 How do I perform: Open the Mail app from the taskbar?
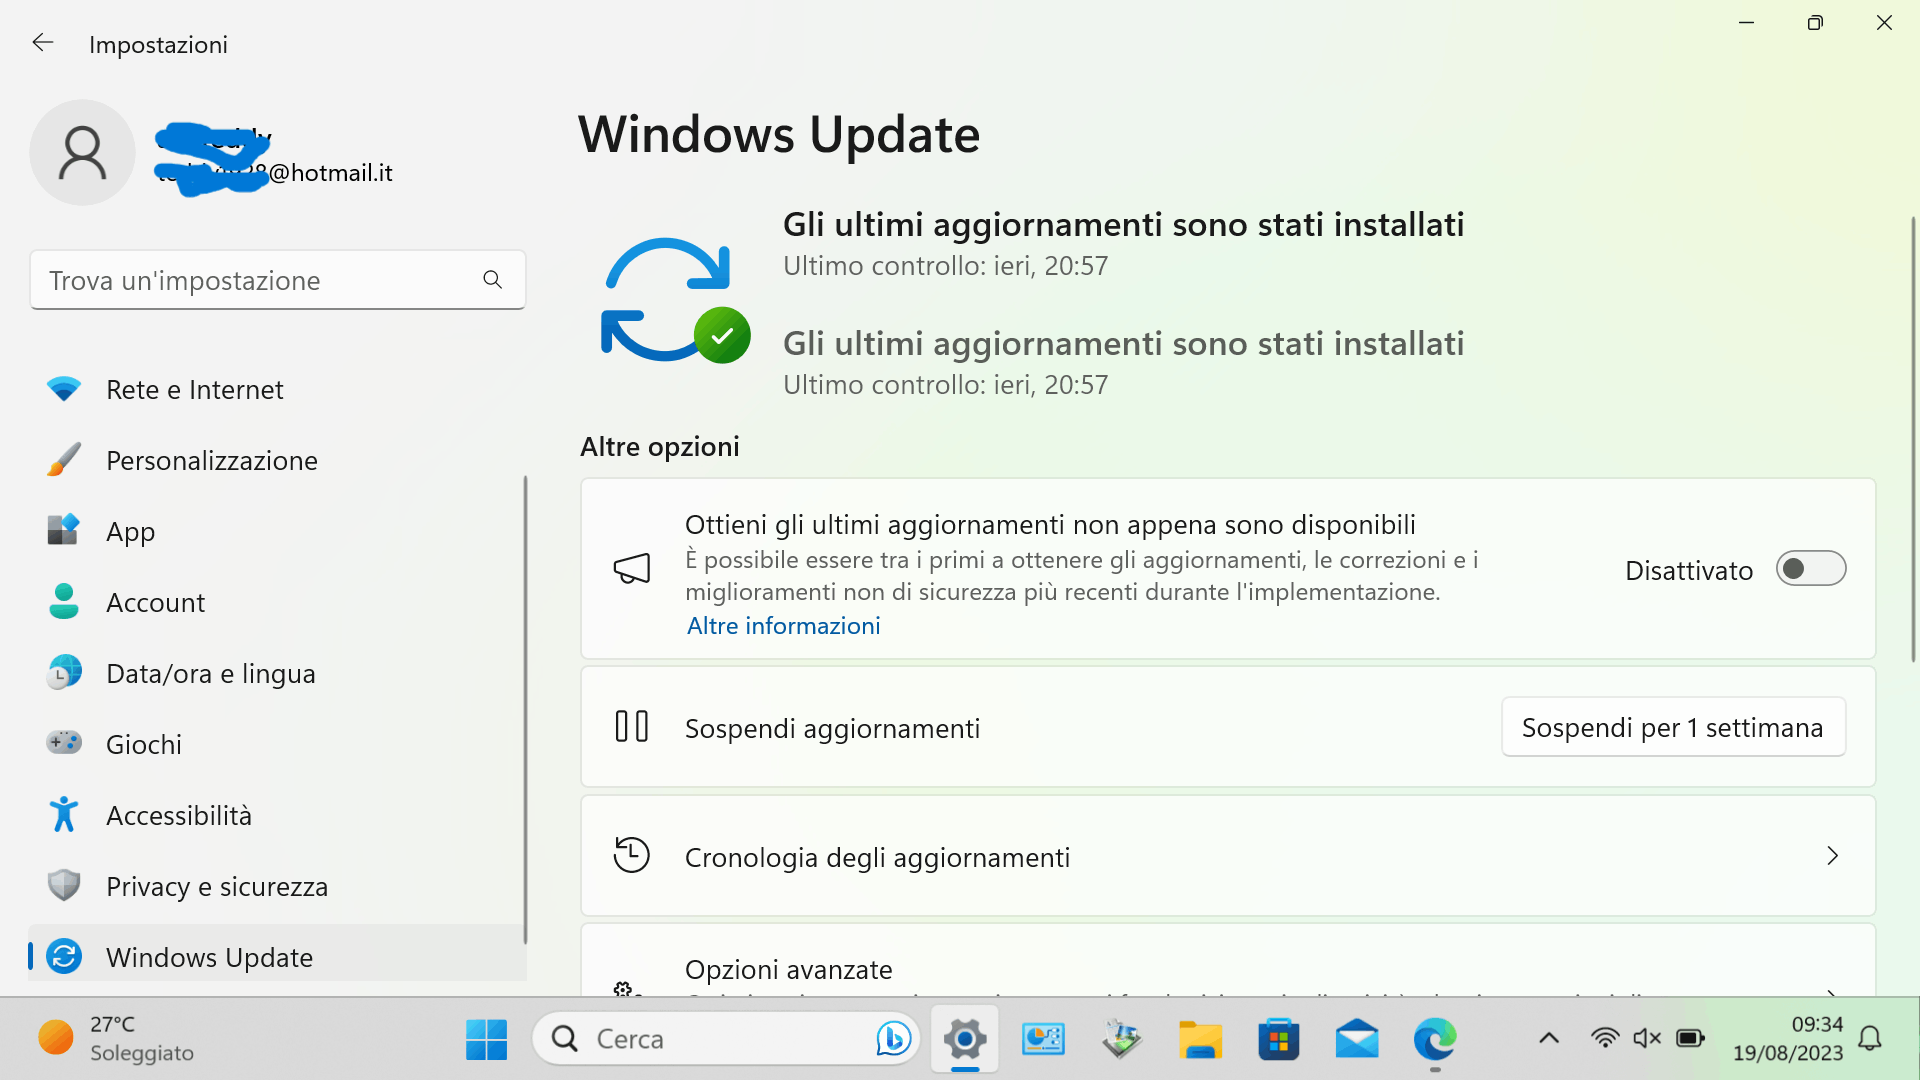1356,1040
